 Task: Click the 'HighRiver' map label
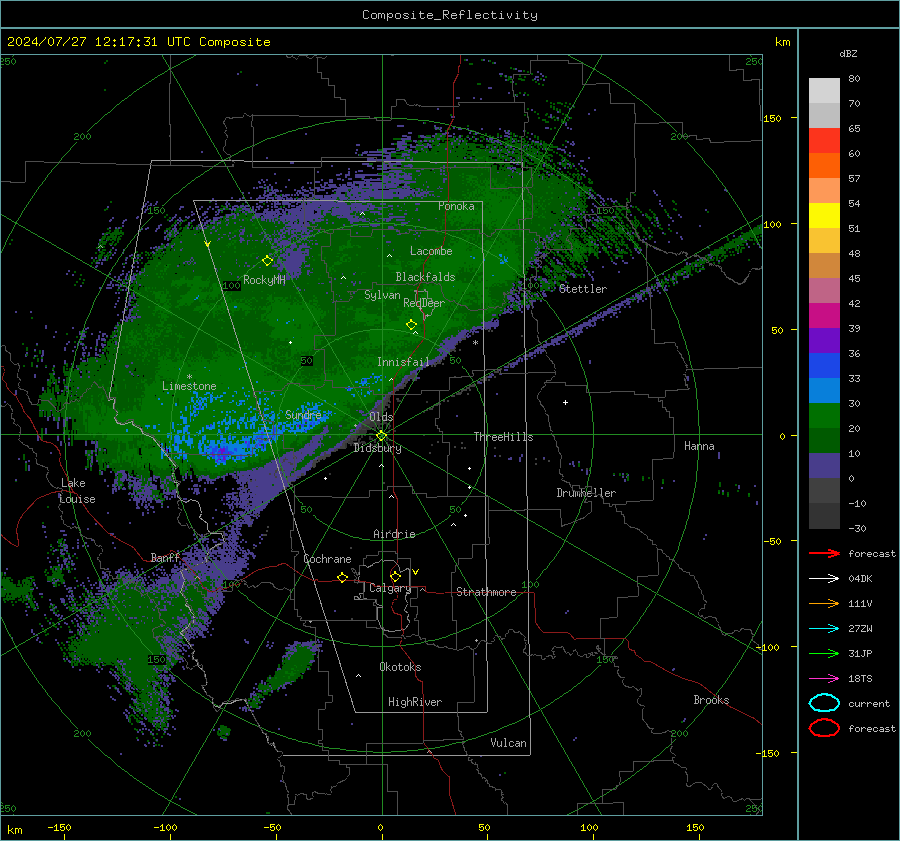pyautogui.click(x=415, y=702)
